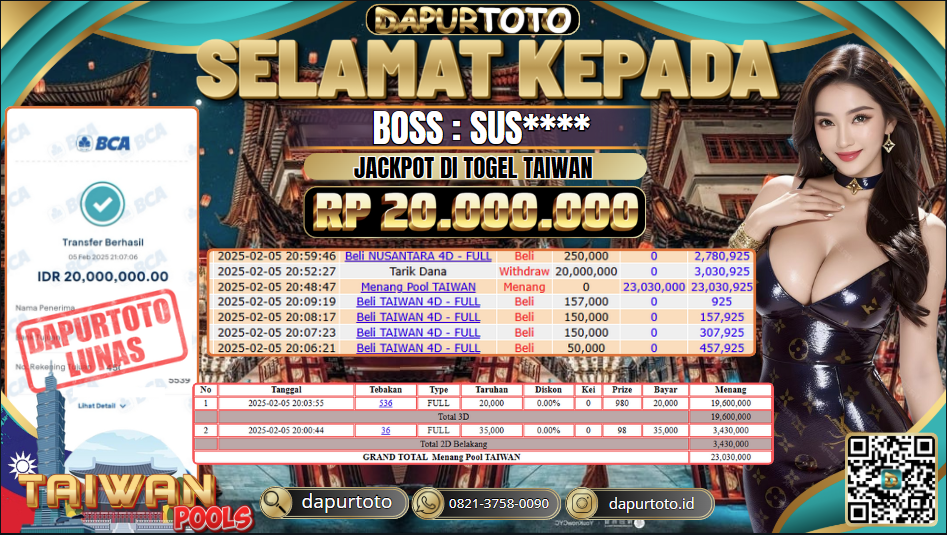Click the RP 20.000.000 jackpot banner
This screenshot has width=947, height=535.
[475, 211]
